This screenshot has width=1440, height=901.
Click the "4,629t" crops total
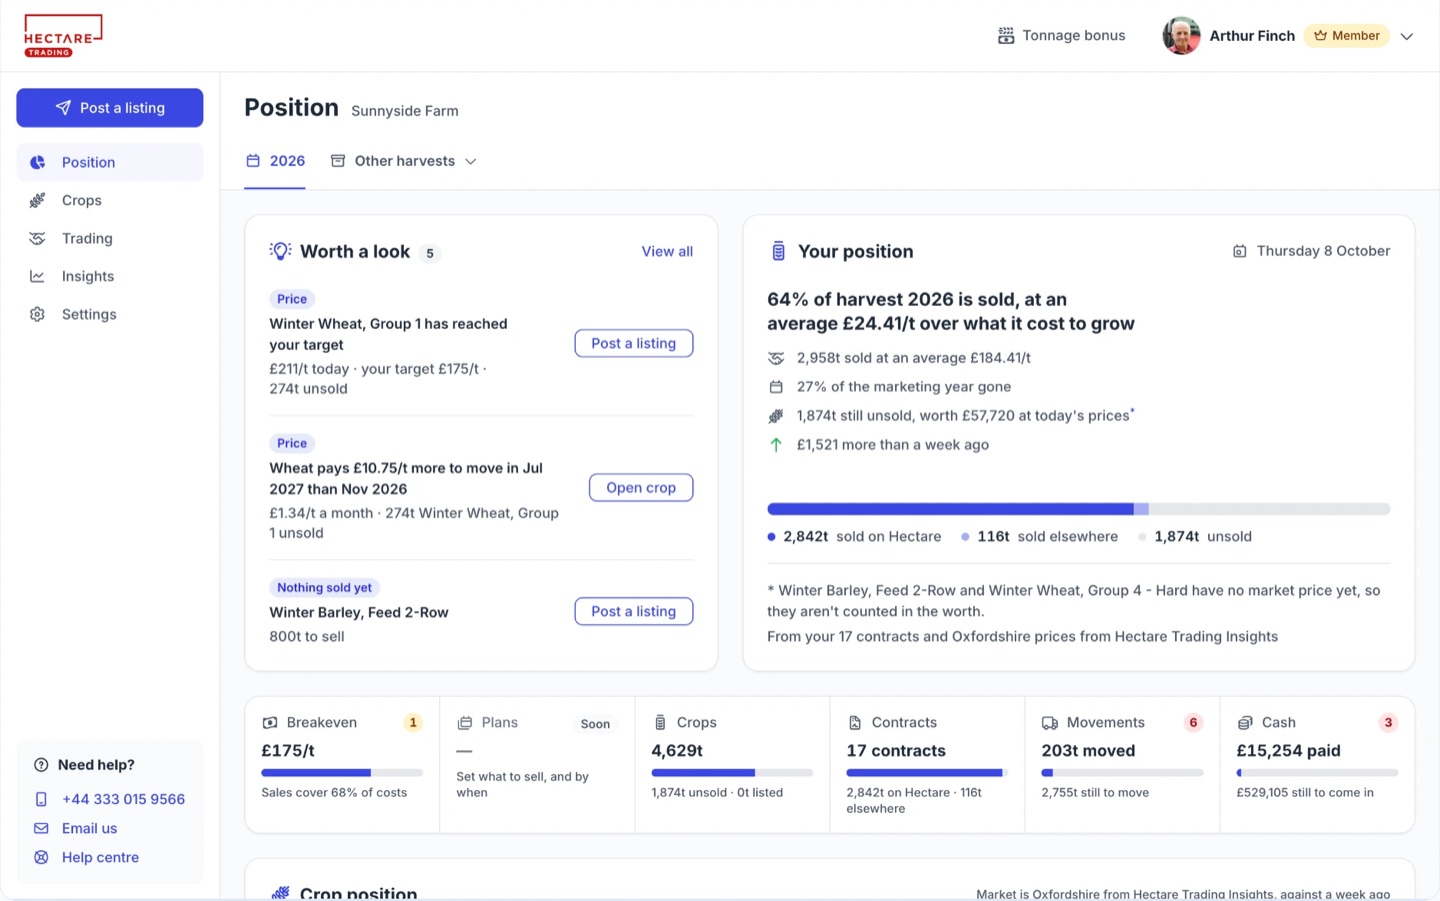[677, 751]
